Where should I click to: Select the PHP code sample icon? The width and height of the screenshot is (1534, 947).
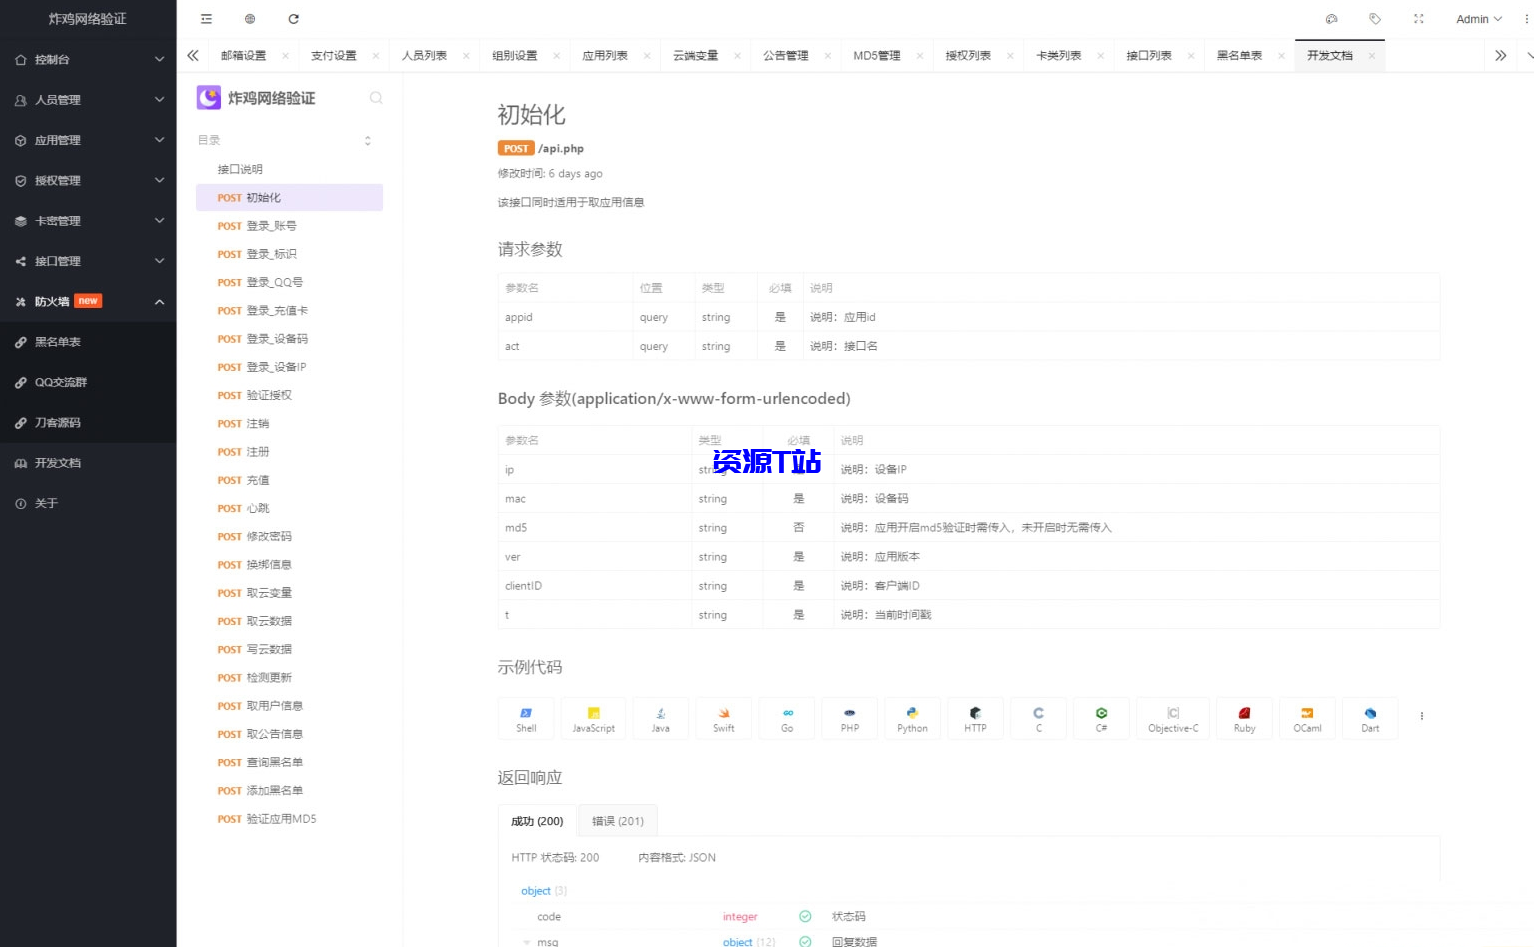tap(849, 717)
